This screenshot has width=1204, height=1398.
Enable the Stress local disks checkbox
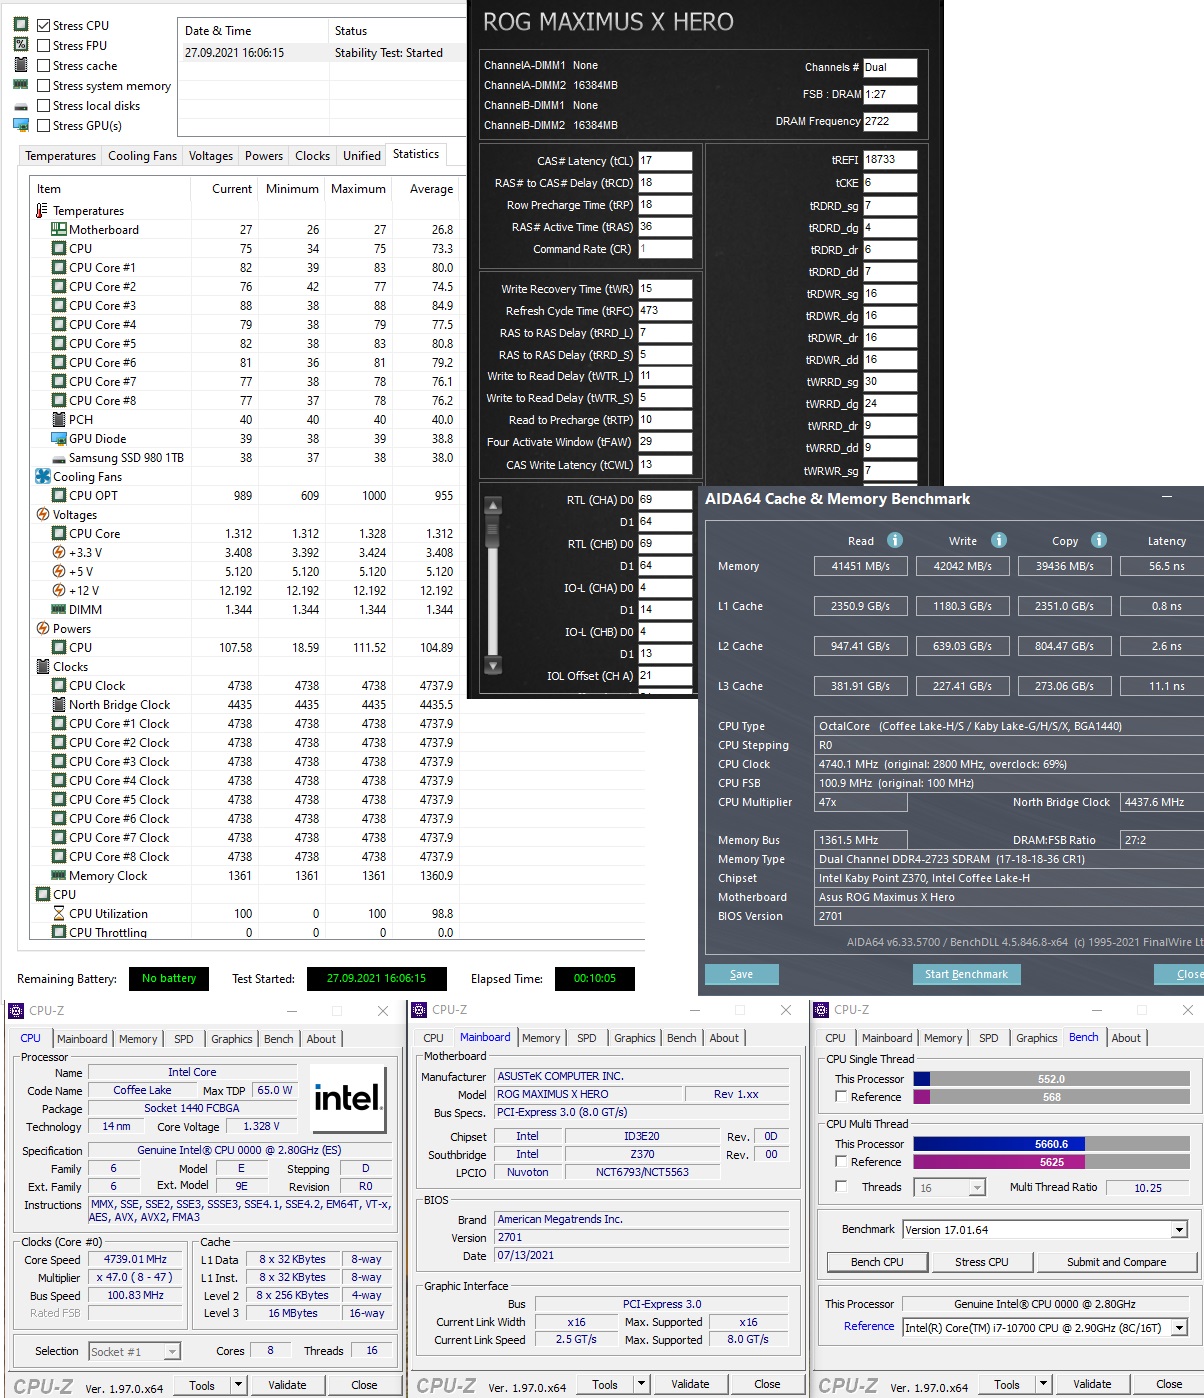pos(43,105)
